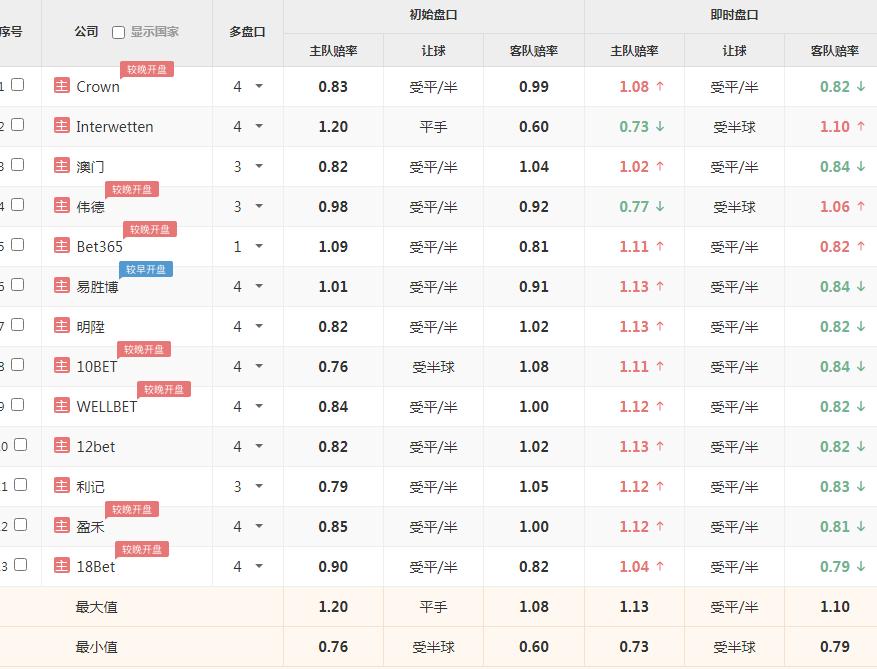This screenshot has width=877, height=669.
Task: Click the red 主 icon beside Bet365
Action: coord(62,246)
